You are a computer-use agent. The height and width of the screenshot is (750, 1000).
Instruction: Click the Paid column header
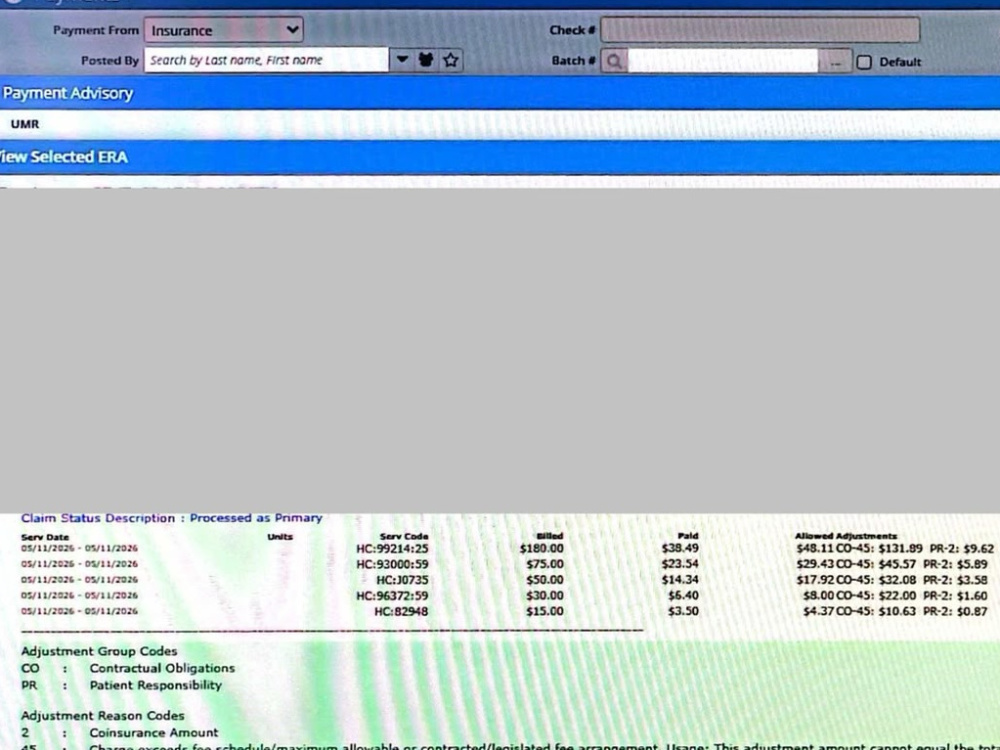tap(688, 536)
